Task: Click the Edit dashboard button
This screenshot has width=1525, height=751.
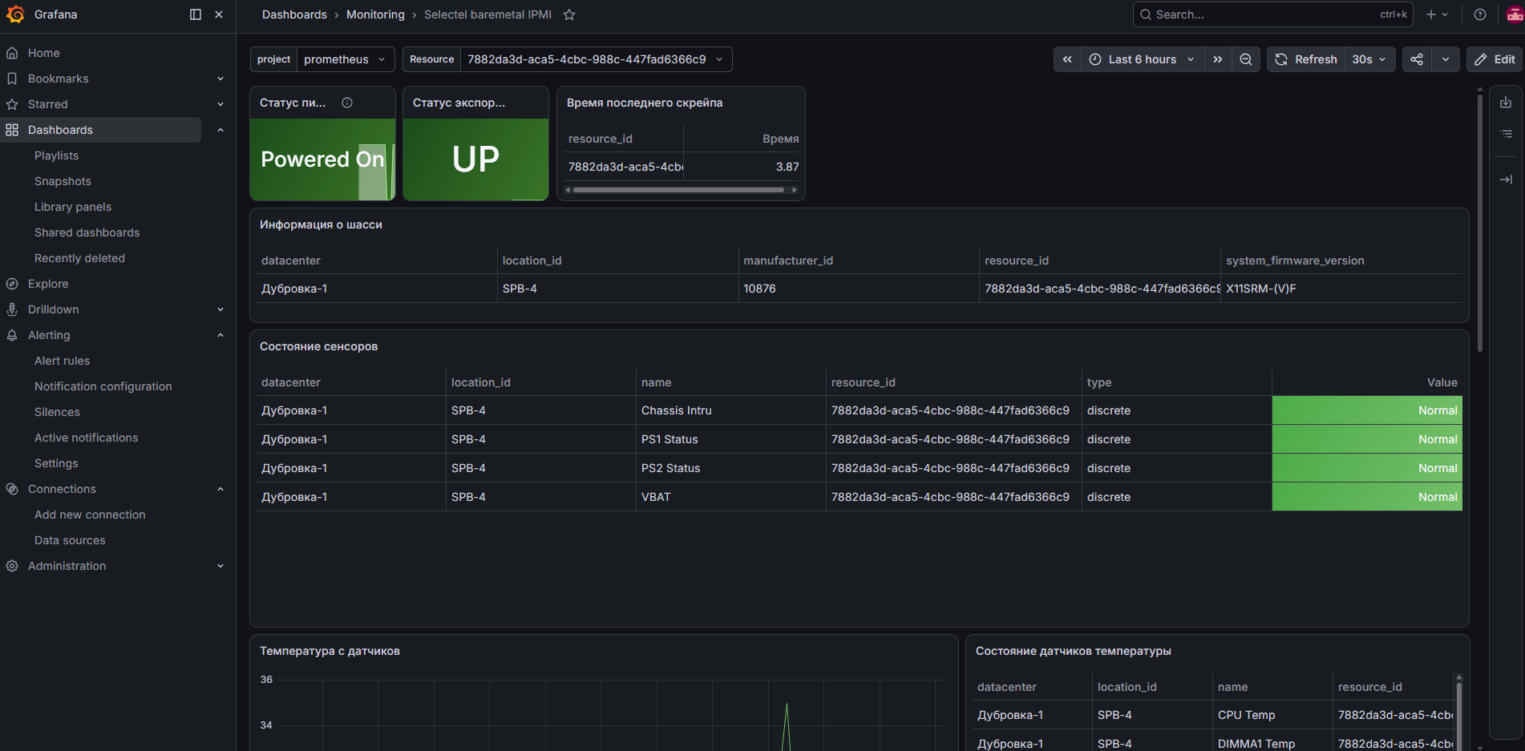Action: click(1494, 60)
